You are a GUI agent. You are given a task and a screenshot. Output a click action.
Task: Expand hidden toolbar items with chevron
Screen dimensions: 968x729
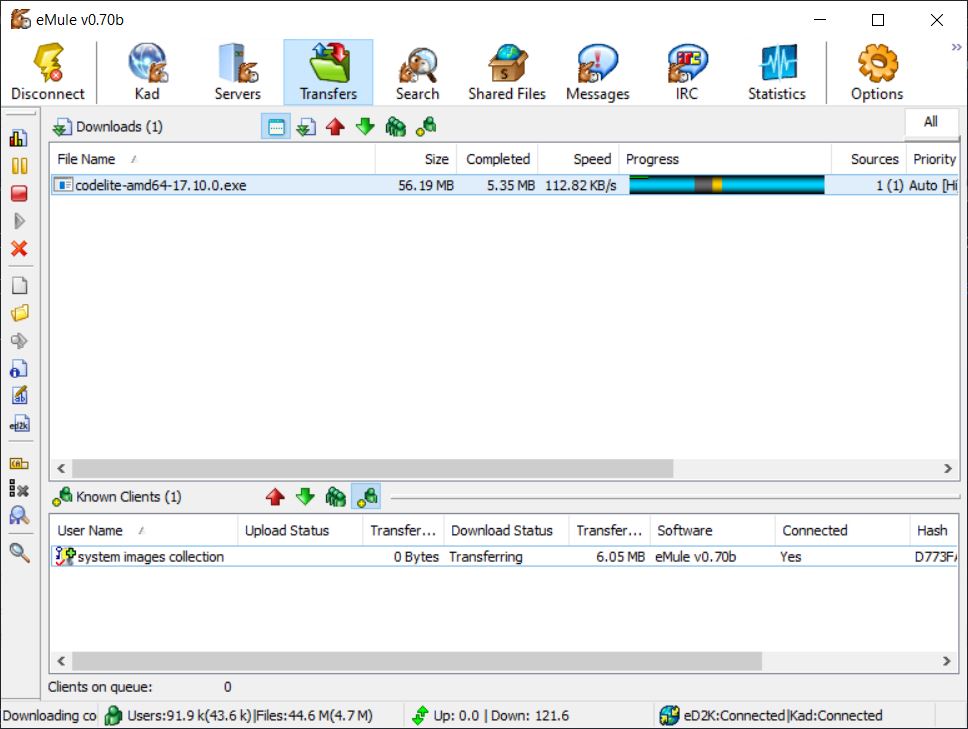click(x=956, y=47)
